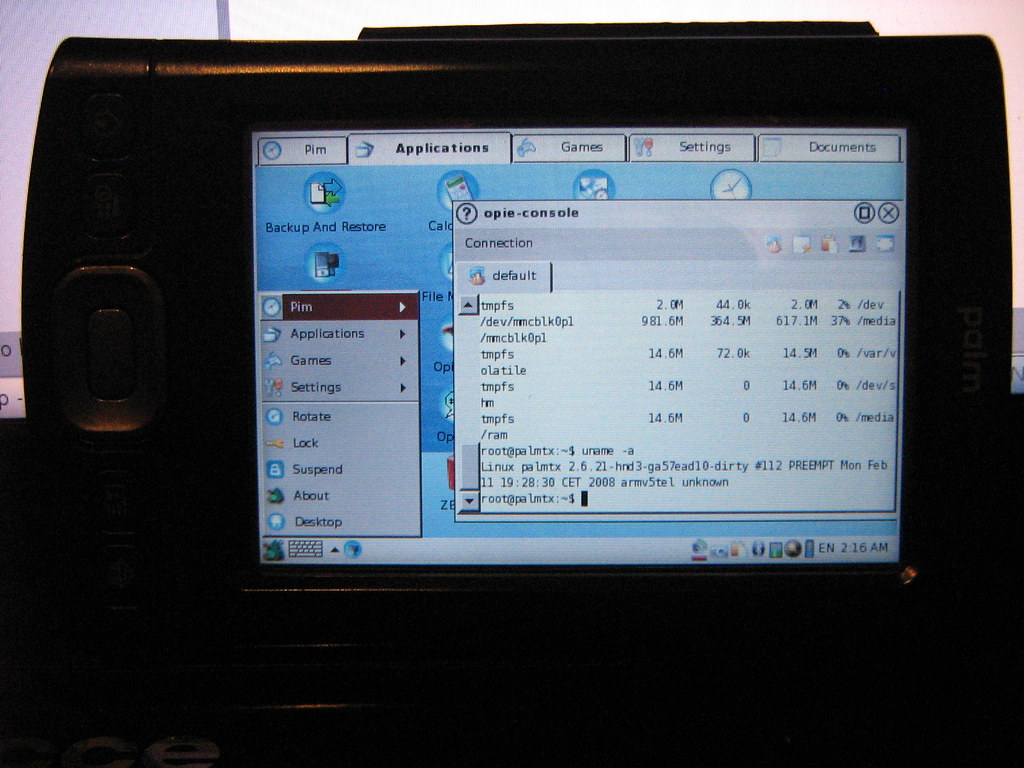Switch to the Games tab
Screen dimensions: 1024x768
570,146
